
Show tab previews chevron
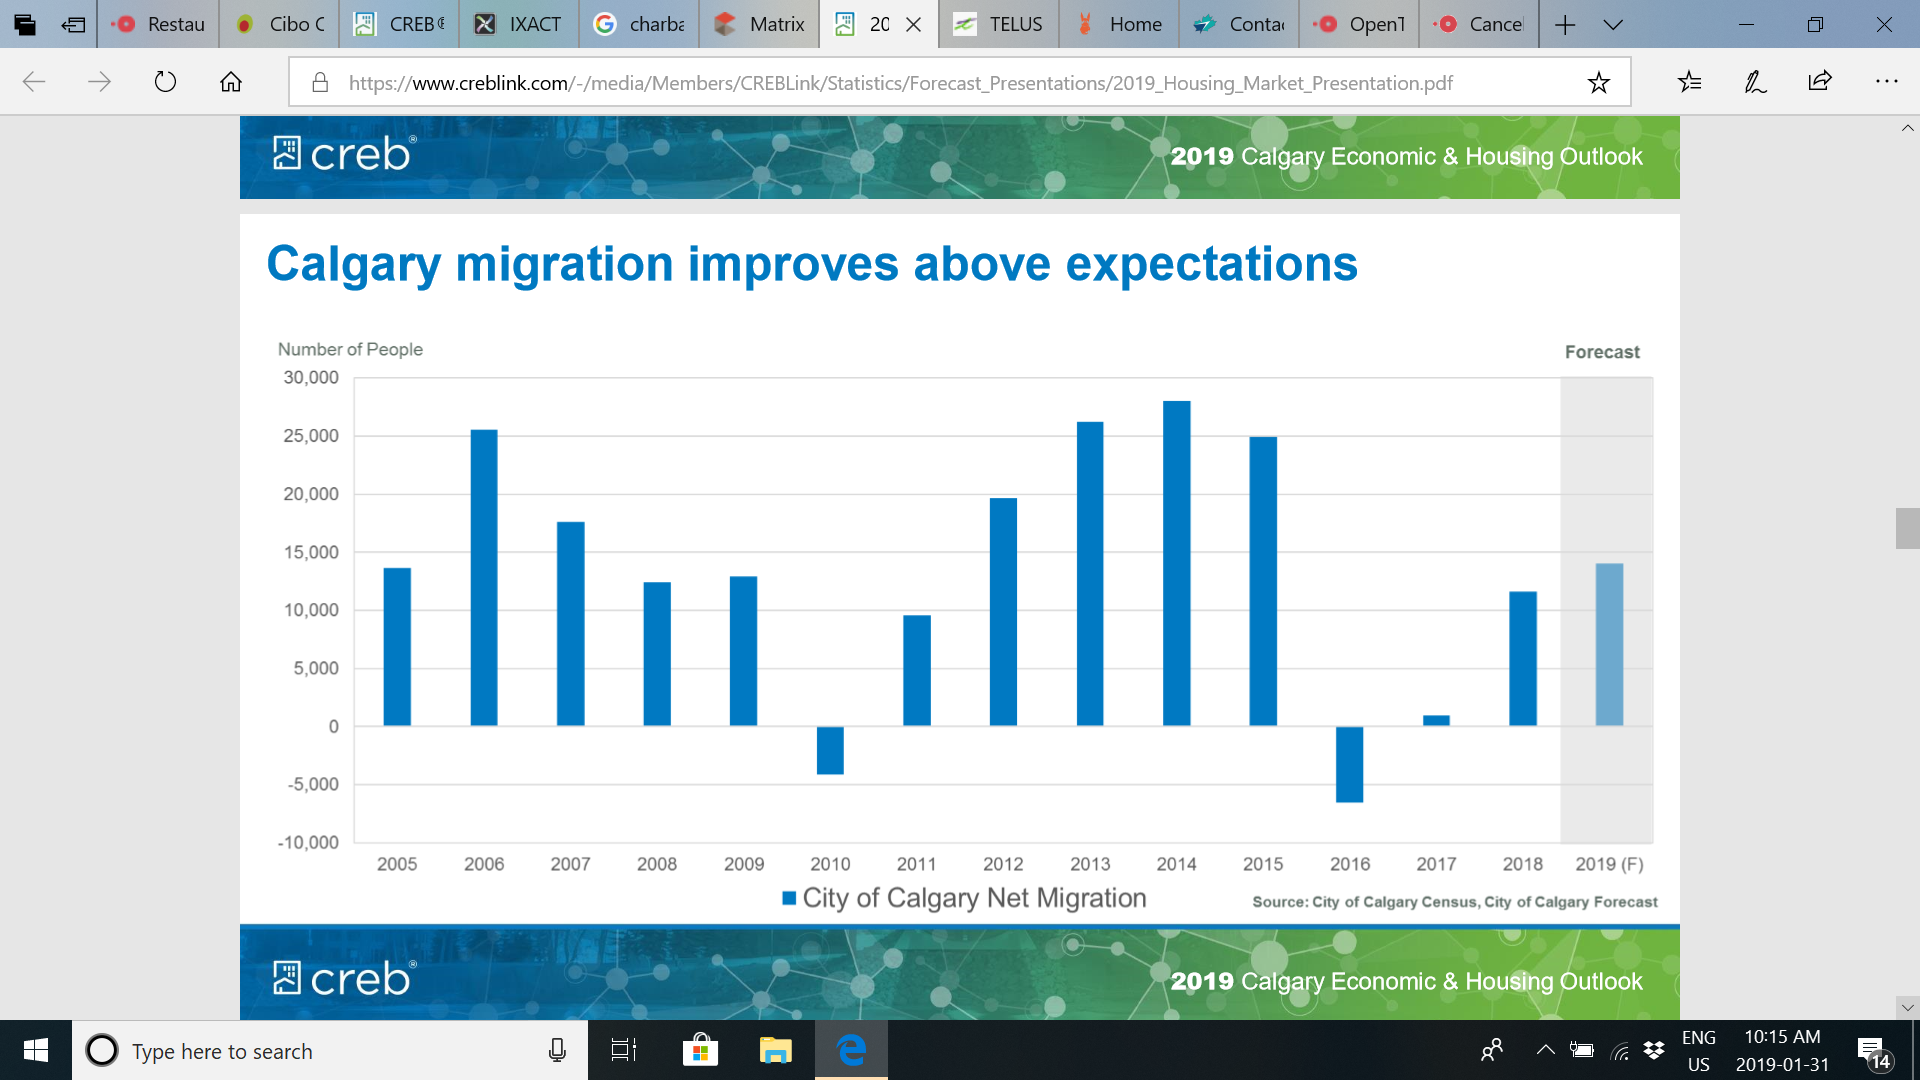point(1613,24)
